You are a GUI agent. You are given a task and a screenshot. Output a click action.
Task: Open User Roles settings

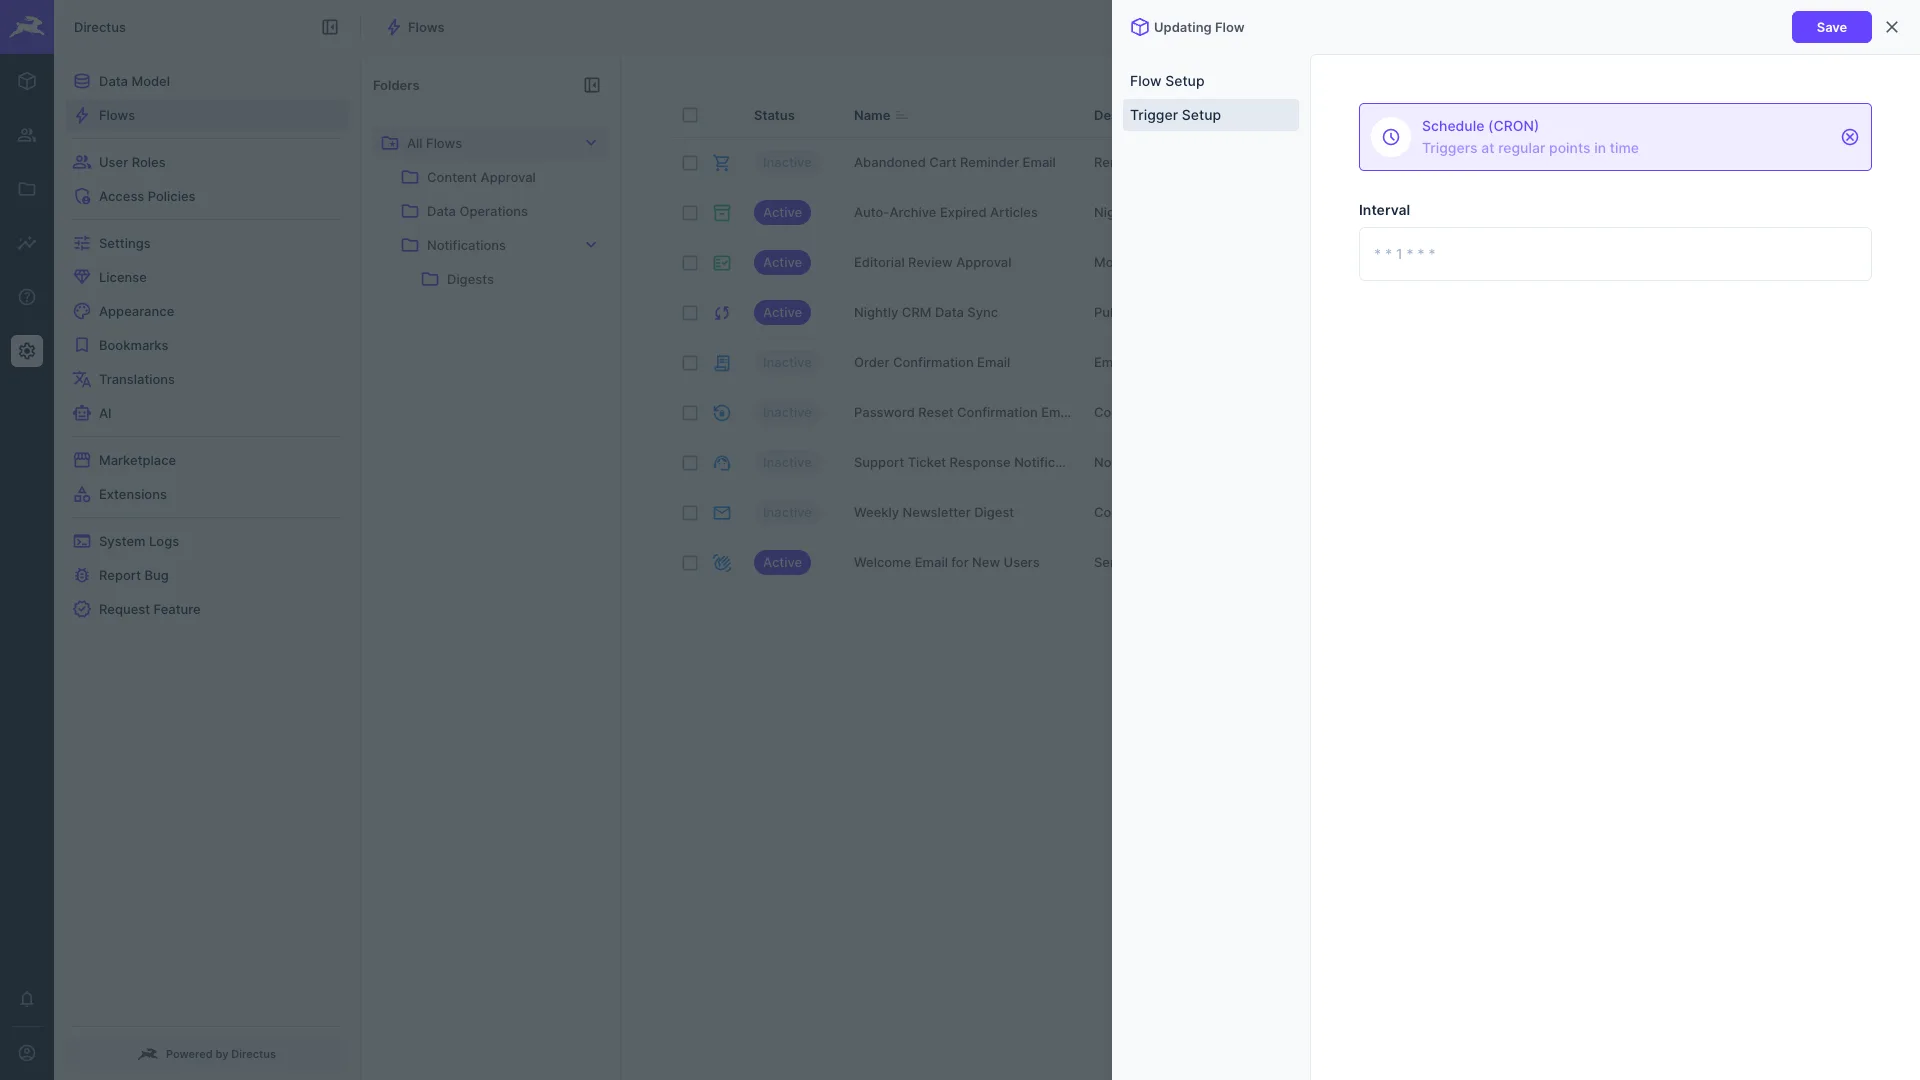pyautogui.click(x=207, y=162)
